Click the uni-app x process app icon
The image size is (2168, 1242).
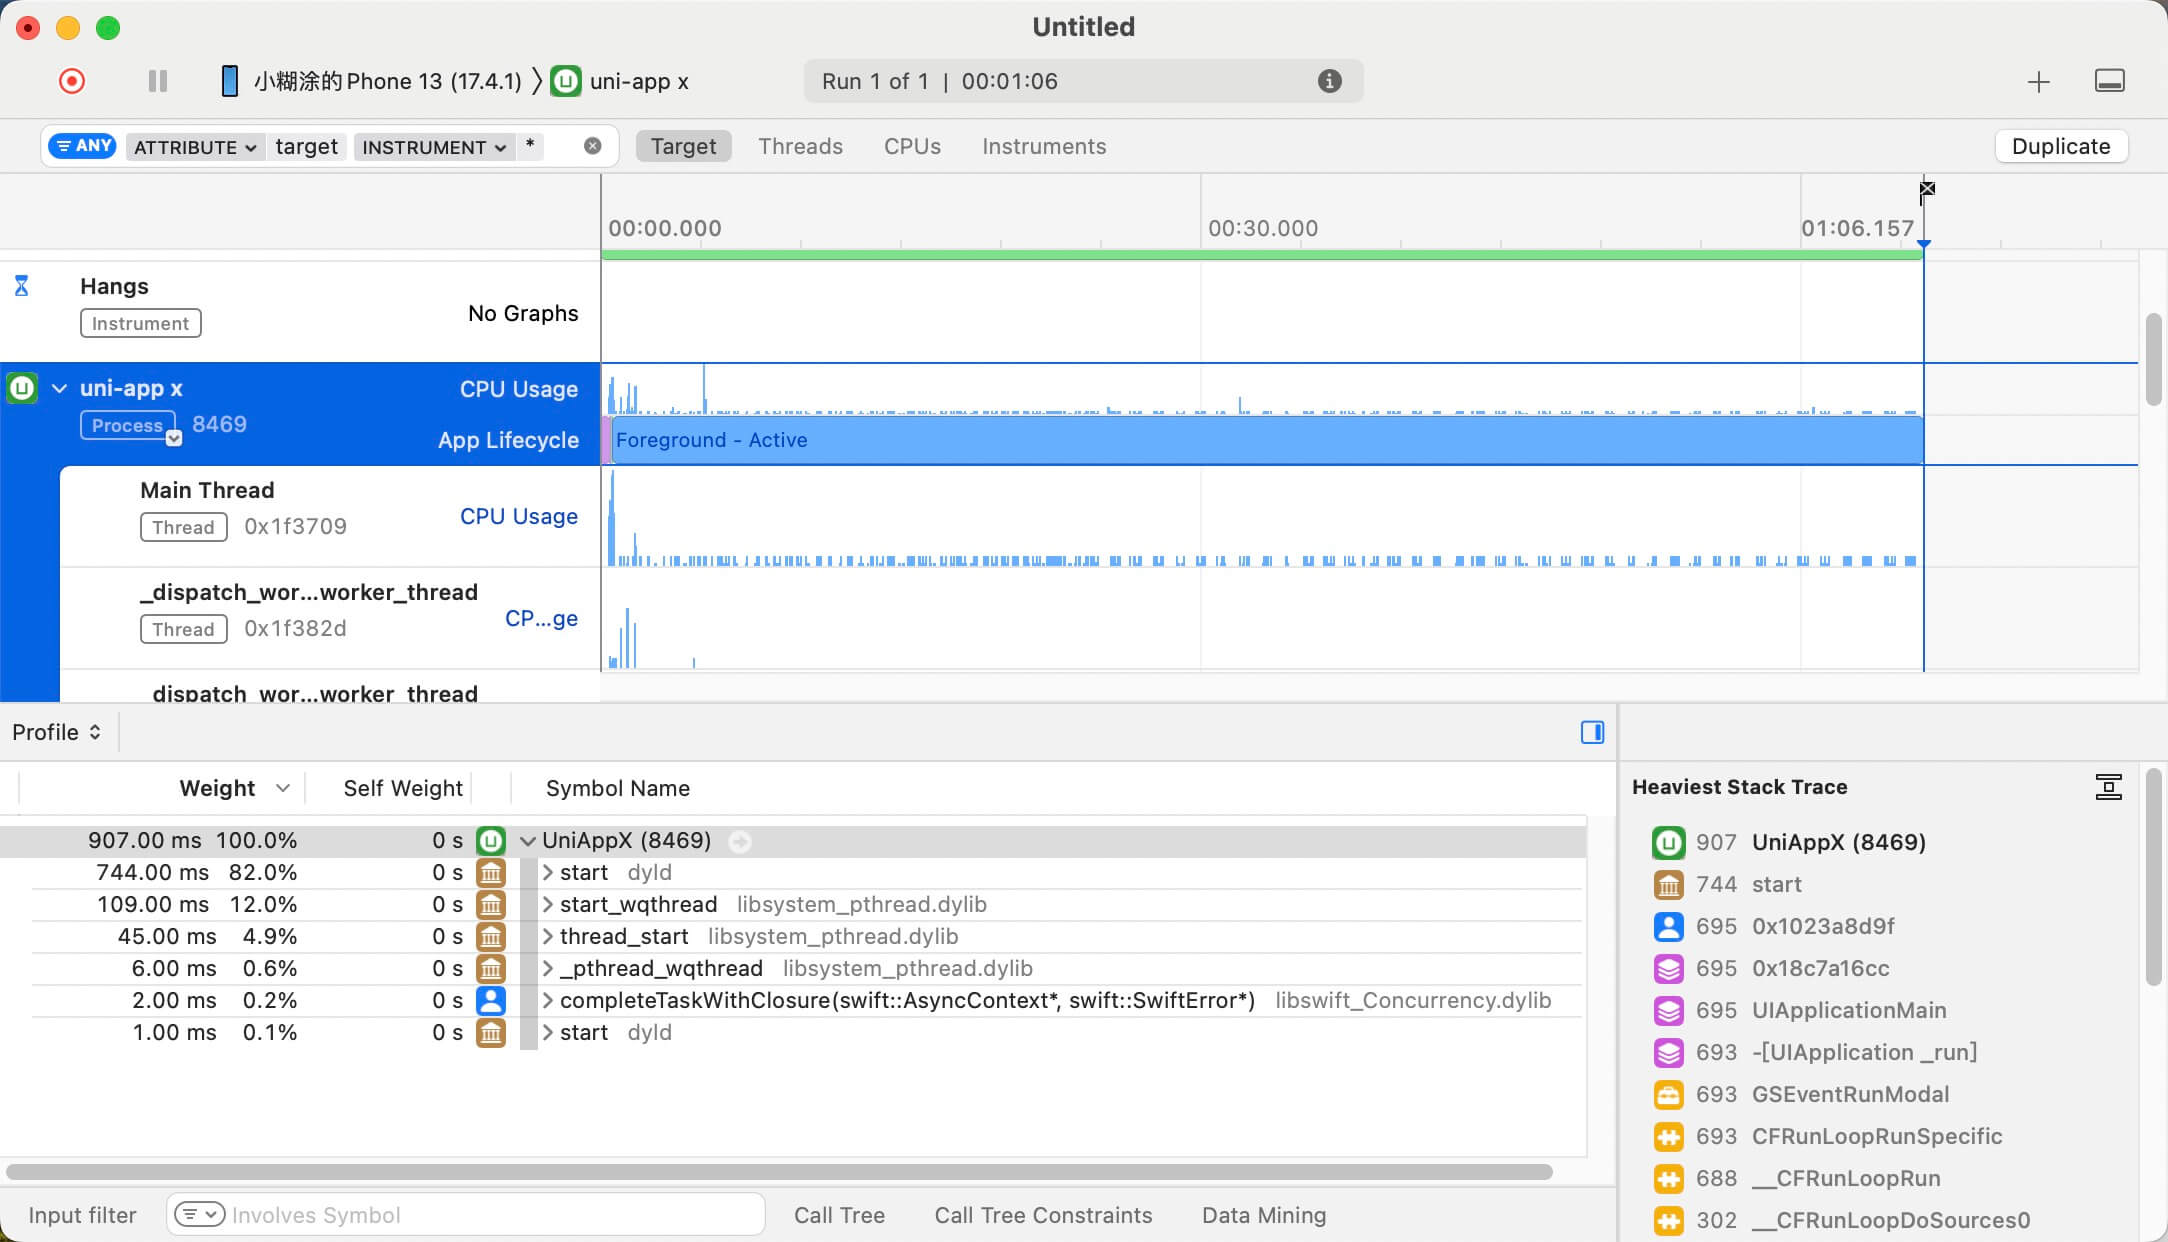23,388
